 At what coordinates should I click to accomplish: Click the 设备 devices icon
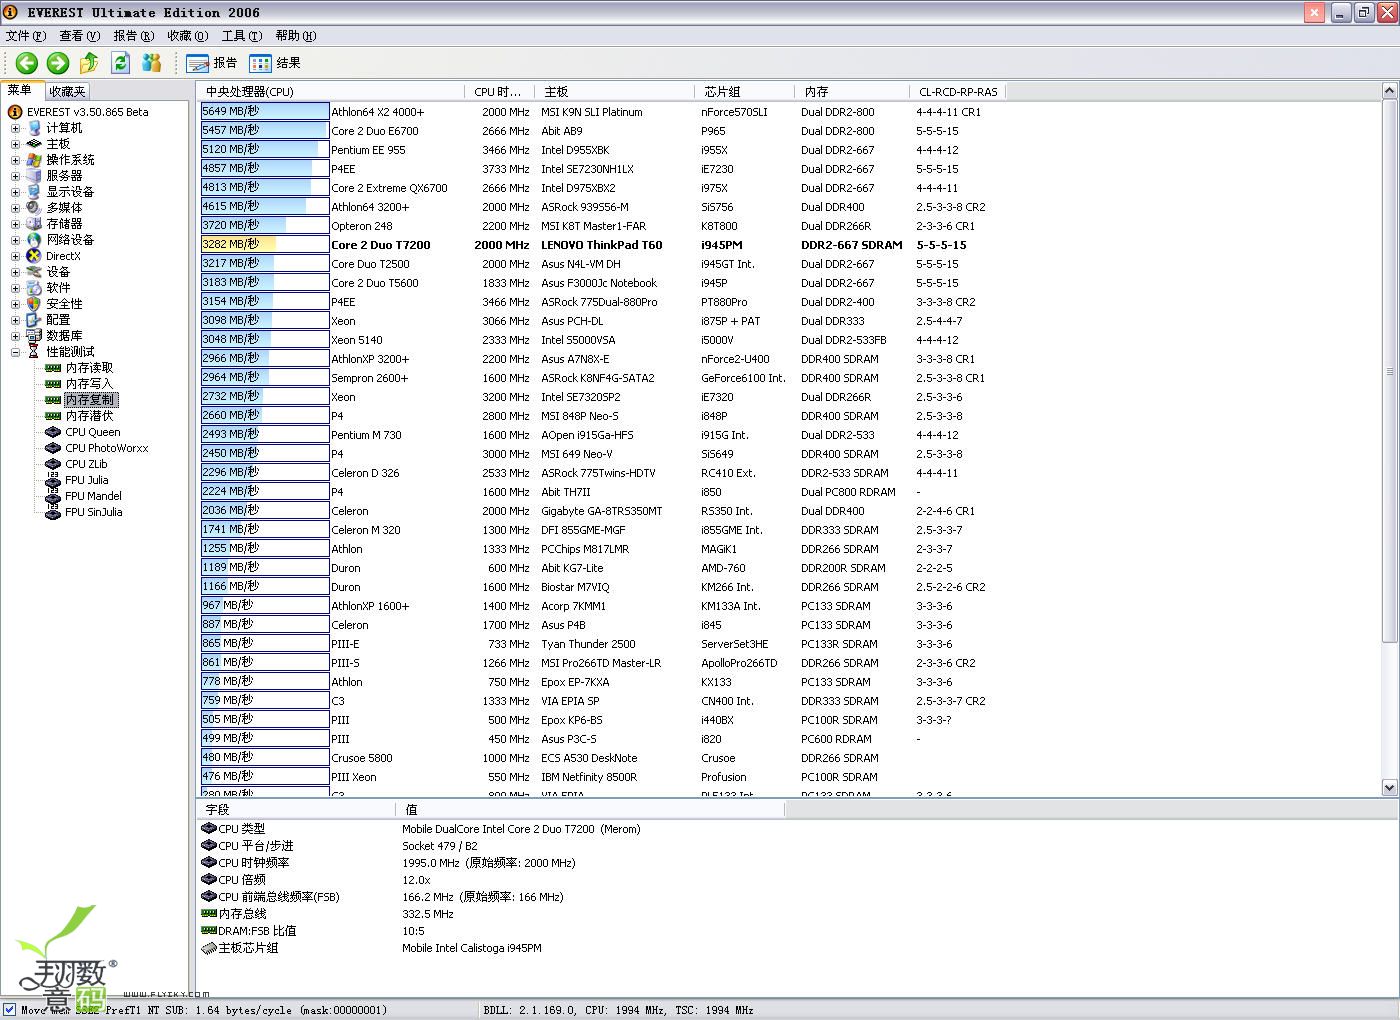click(x=34, y=272)
